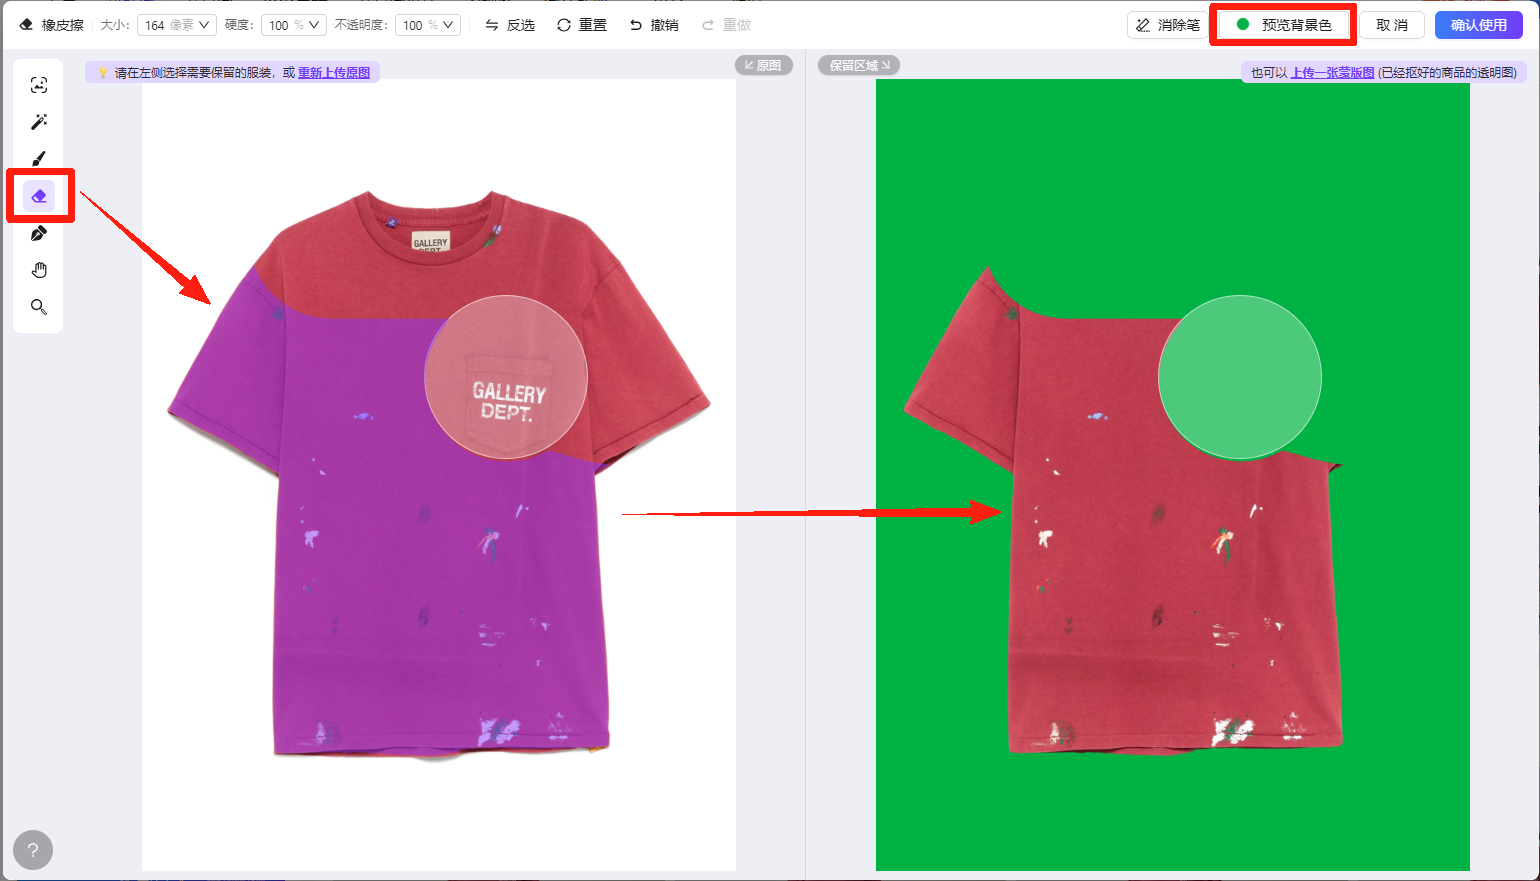Click 确认使用 to confirm
Viewport: 1540px width, 881px height.
[1479, 25]
